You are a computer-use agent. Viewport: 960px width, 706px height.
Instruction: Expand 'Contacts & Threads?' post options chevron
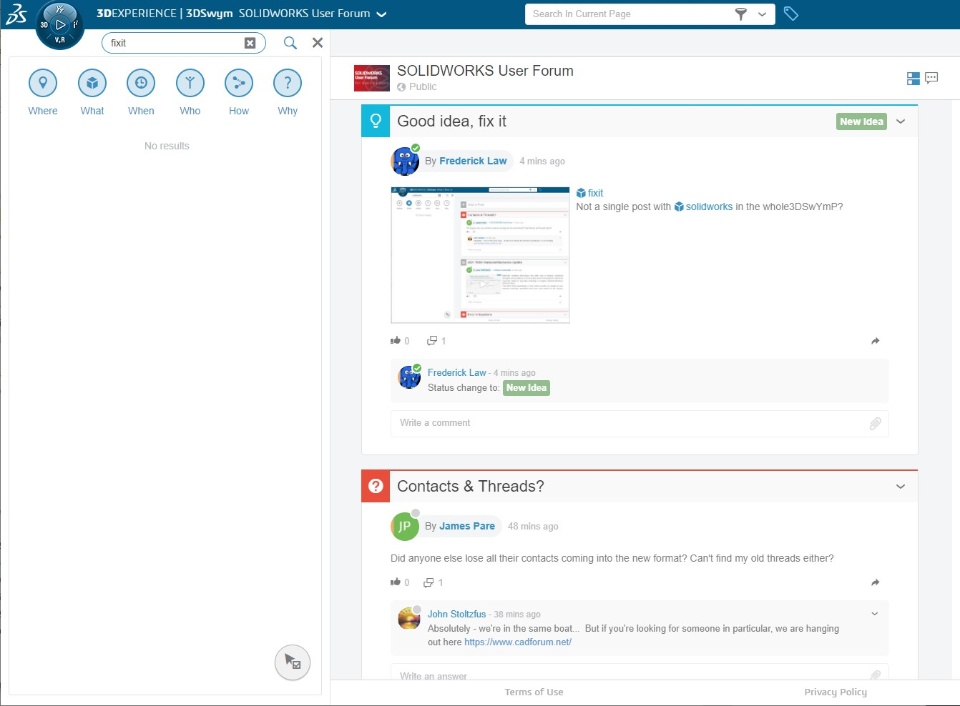(x=901, y=486)
